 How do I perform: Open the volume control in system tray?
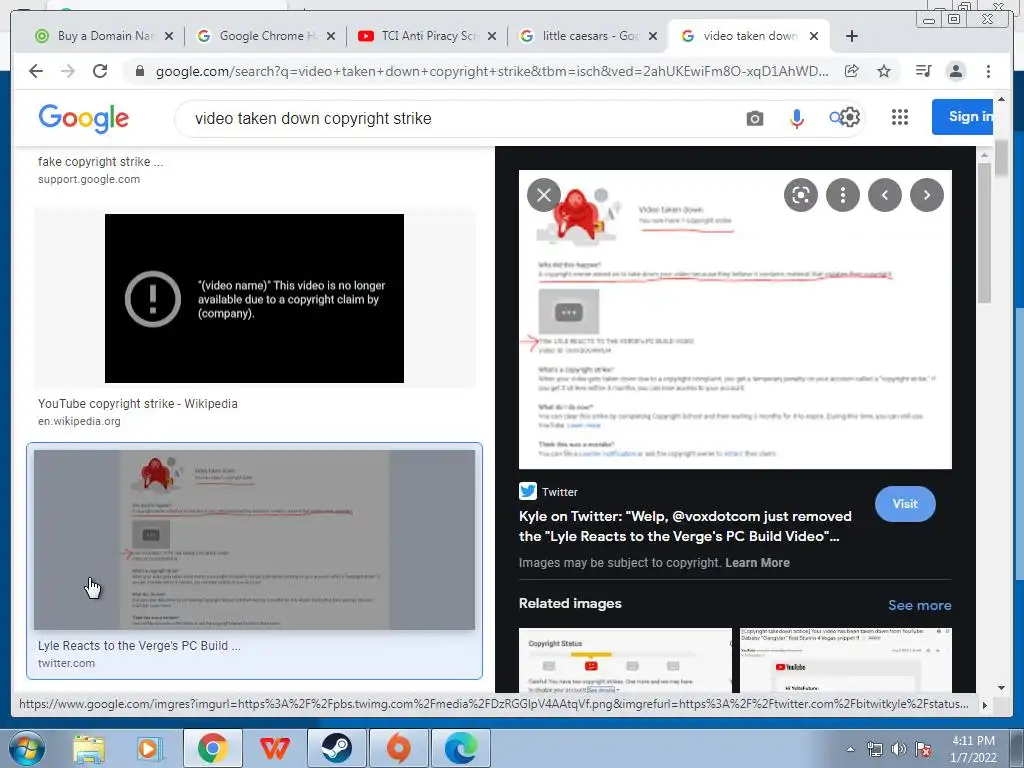tap(899, 749)
